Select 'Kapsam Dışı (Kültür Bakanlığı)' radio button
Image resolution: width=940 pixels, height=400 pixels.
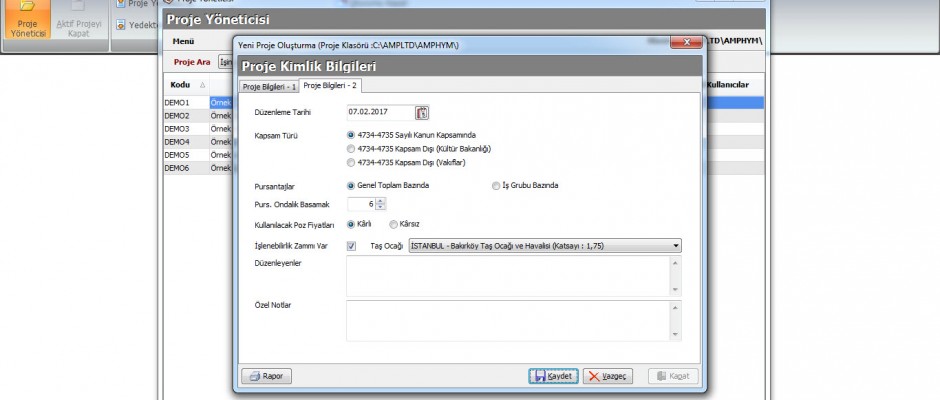(350, 148)
